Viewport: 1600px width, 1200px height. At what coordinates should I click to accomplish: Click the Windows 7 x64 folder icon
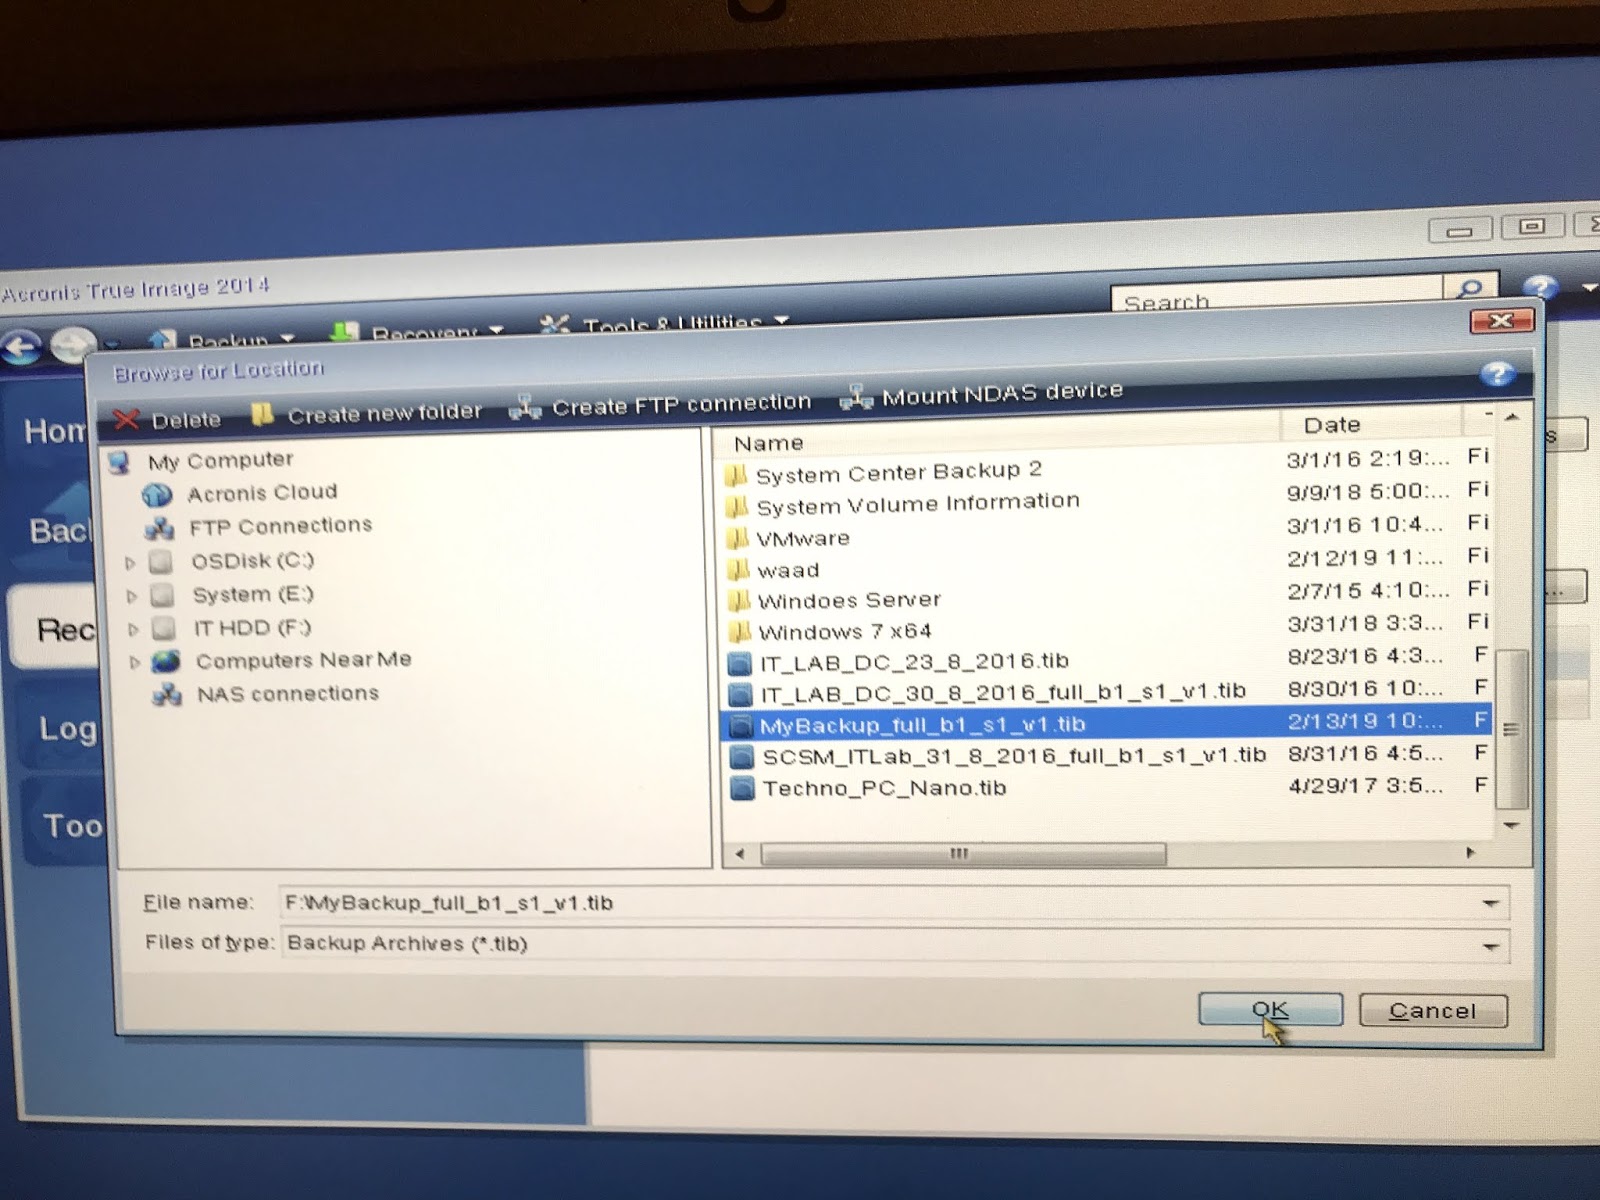point(740,633)
